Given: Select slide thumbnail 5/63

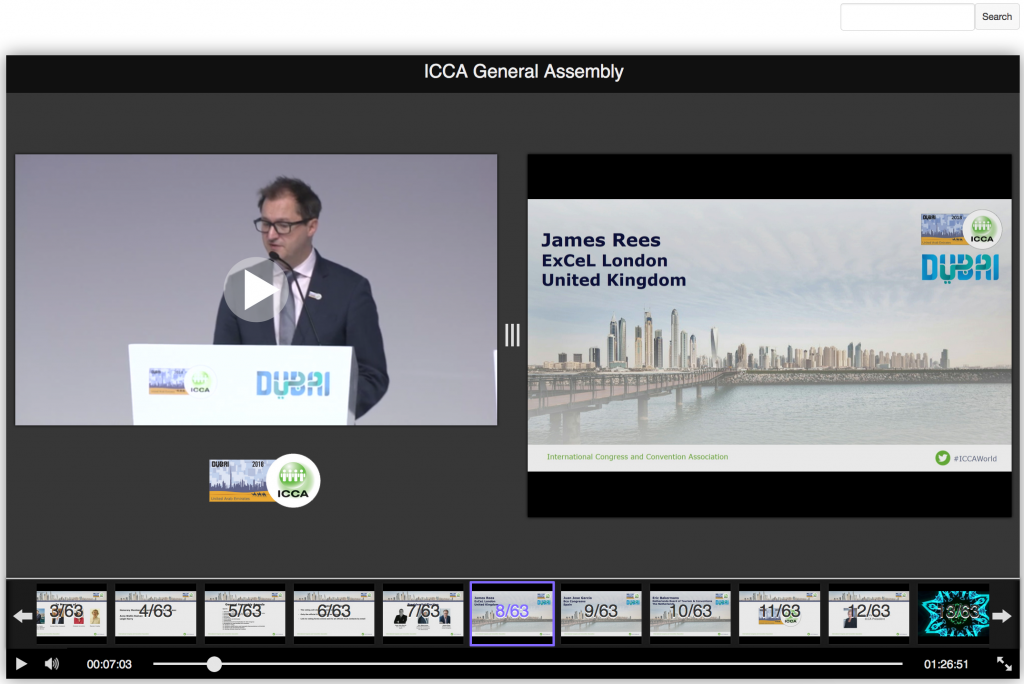Looking at the screenshot, I should coord(245,613).
